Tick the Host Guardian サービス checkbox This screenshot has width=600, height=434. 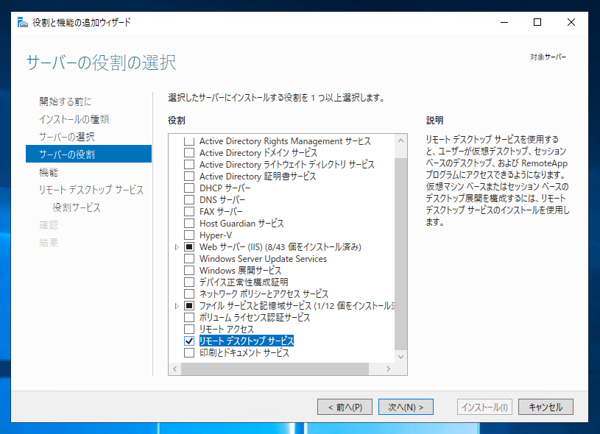(x=189, y=223)
